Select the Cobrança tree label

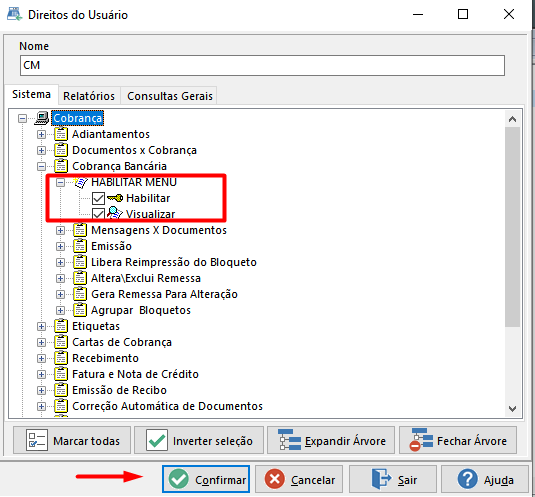[77, 118]
